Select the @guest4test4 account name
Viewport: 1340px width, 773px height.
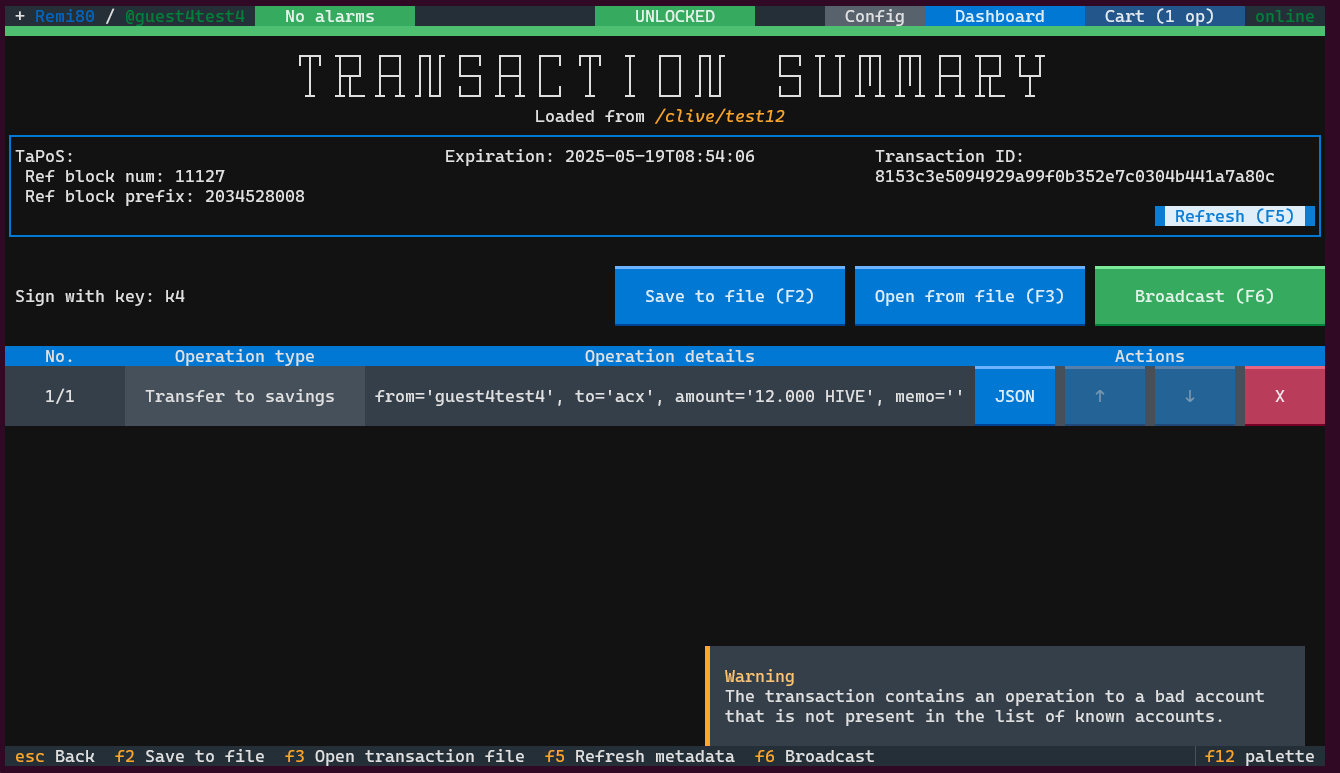[185, 16]
